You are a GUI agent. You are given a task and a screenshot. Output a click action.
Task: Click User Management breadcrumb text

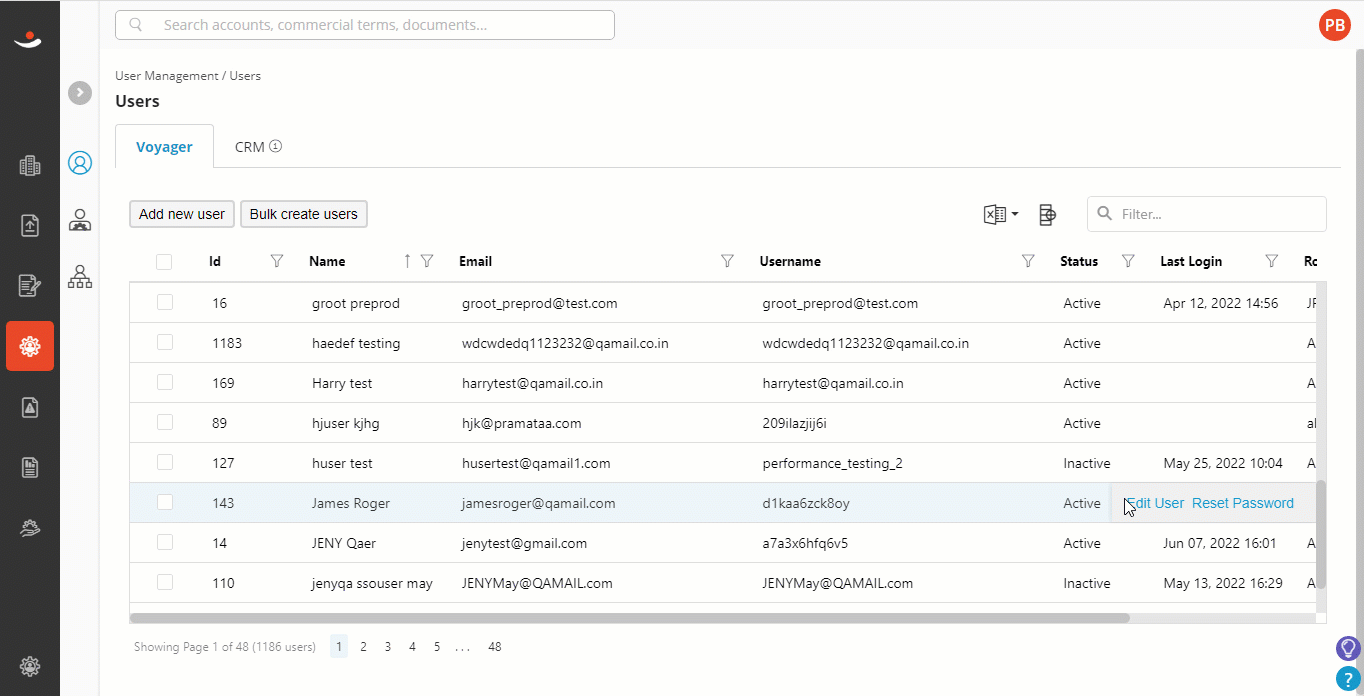[167, 76]
